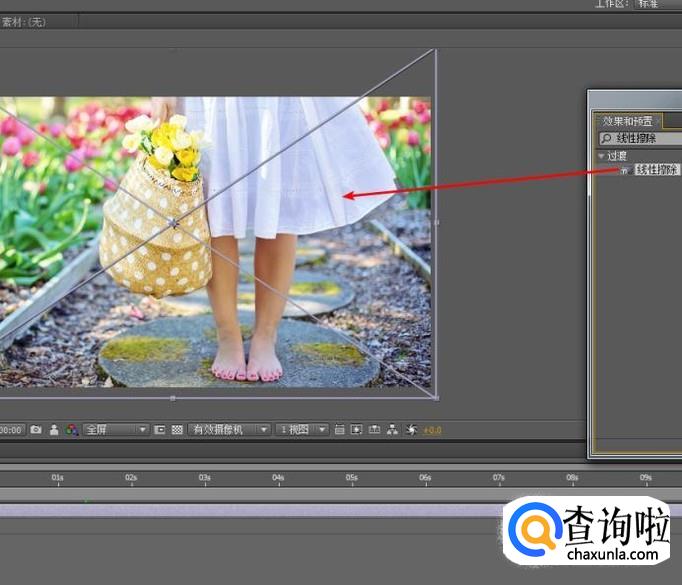Toggle the region of interest icon
This screenshot has height=585, width=682.
160,430
